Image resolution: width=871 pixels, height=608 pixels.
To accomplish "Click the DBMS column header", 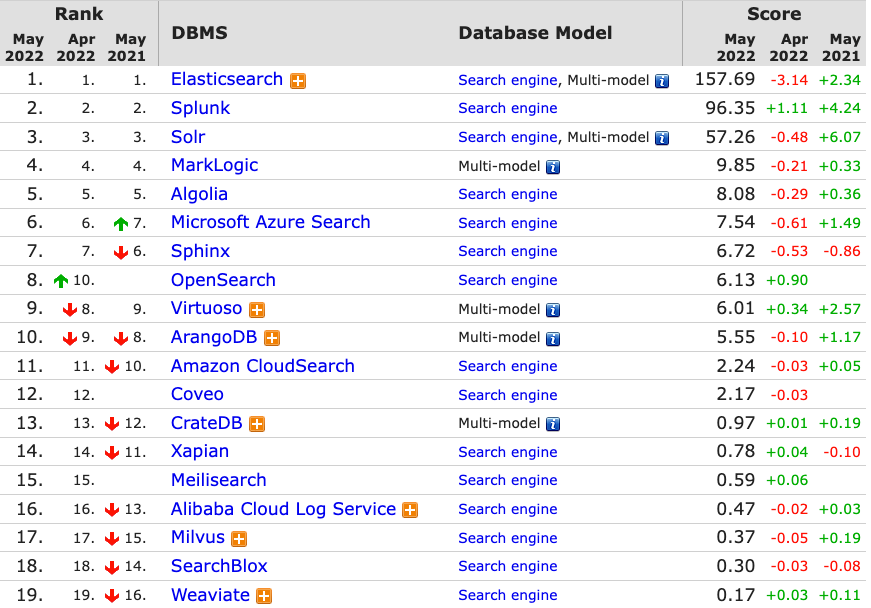I will pyautogui.click(x=199, y=33).
